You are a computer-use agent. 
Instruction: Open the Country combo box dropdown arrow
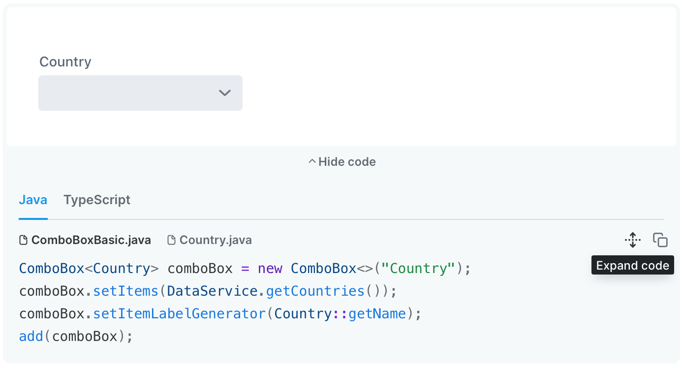[x=224, y=93]
